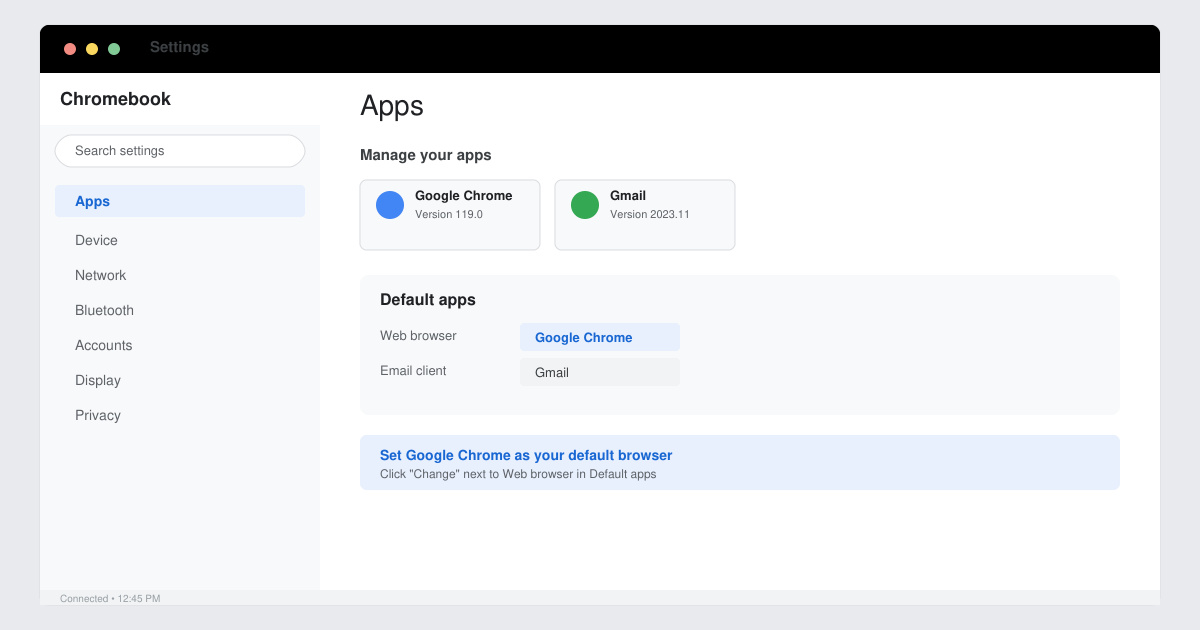The height and width of the screenshot is (630, 1200).
Task: Click the Default apps heading
Action: click(x=428, y=300)
